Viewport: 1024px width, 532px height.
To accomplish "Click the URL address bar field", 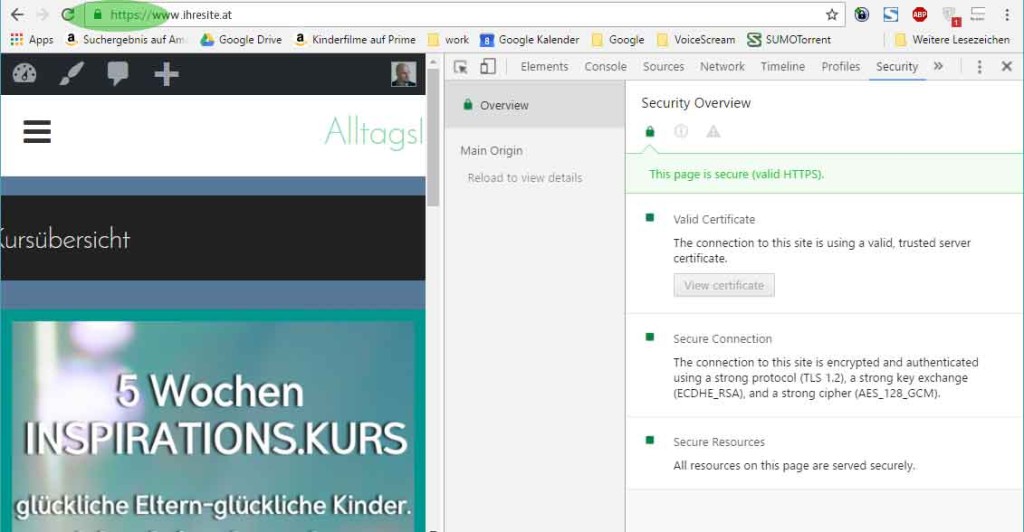I will 465,14.
